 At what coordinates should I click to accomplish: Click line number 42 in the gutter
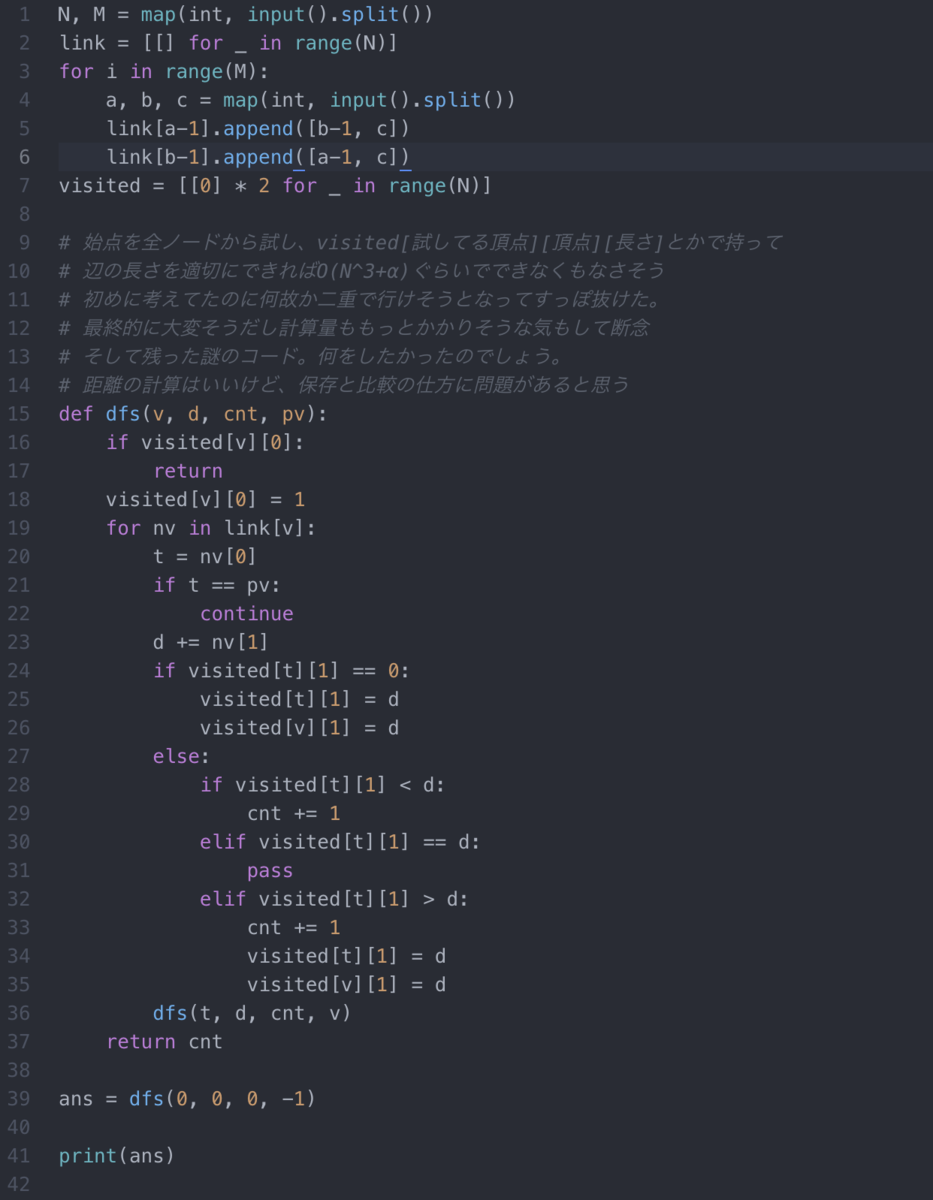(x=19, y=1183)
